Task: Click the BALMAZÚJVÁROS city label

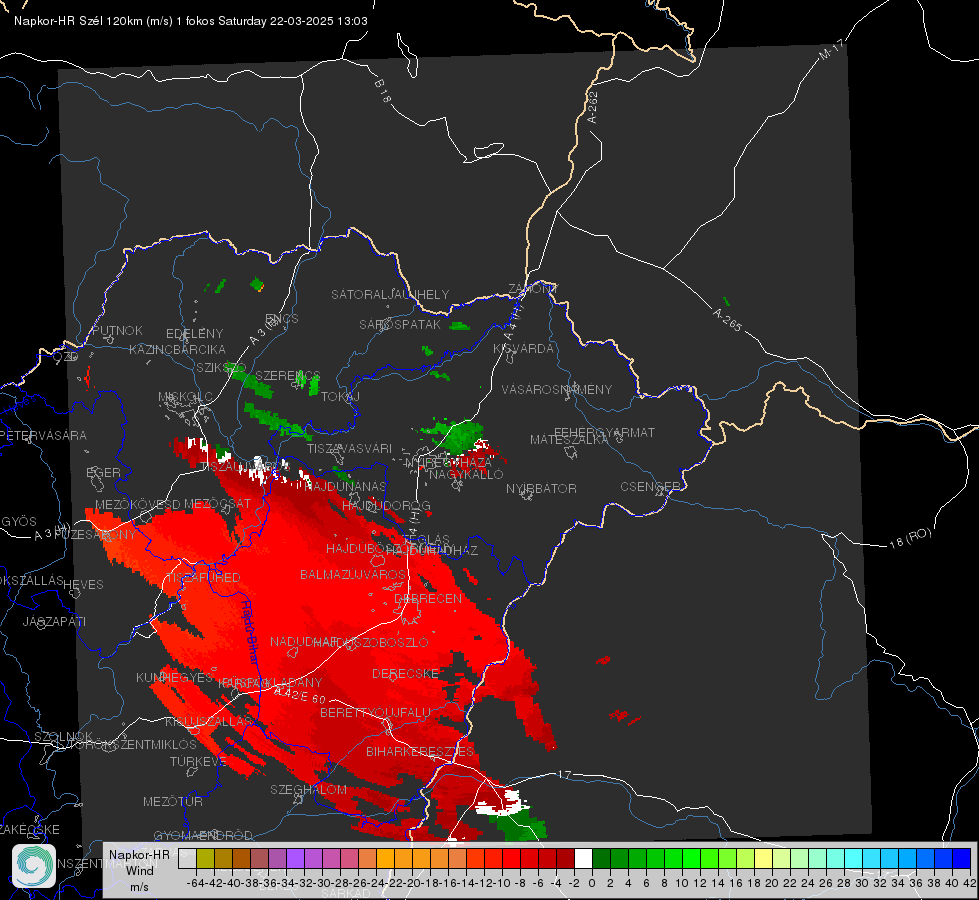Action: click(x=353, y=574)
